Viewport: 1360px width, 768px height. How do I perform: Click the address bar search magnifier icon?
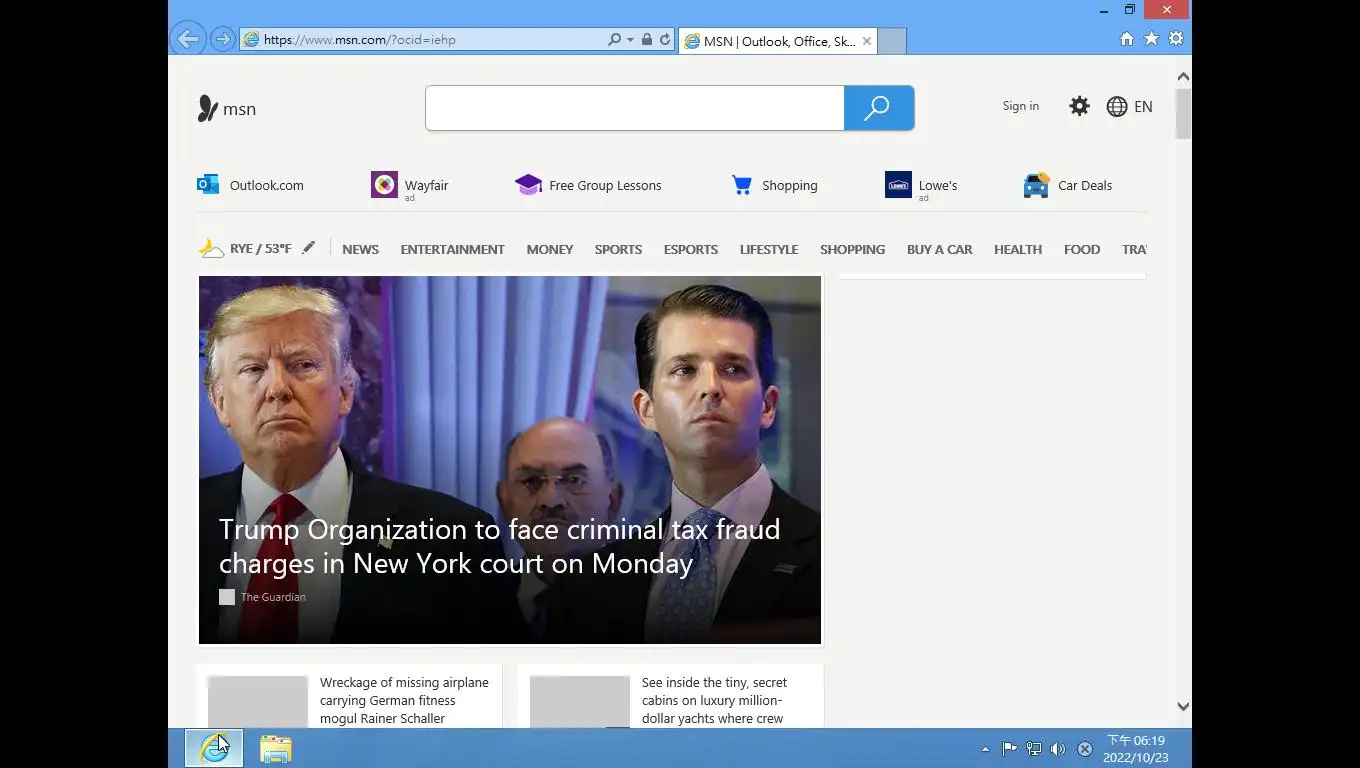pyautogui.click(x=615, y=40)
